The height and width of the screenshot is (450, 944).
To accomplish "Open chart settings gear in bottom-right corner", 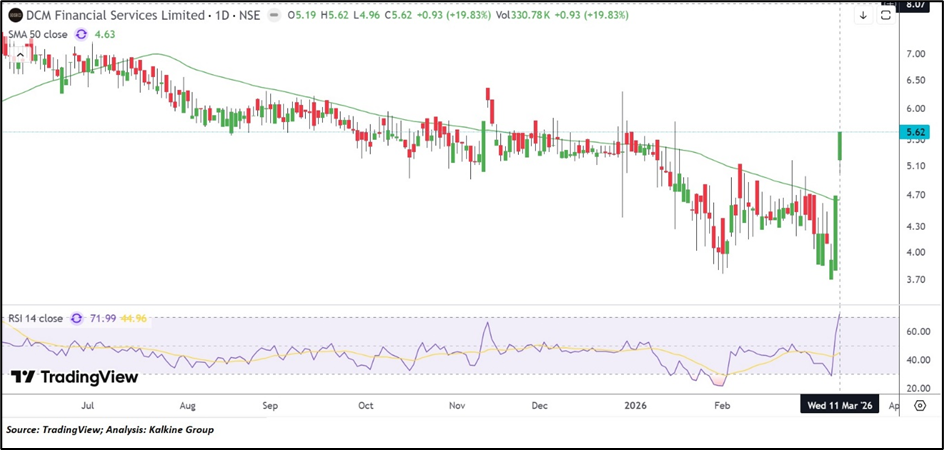I will click(919, 407).
